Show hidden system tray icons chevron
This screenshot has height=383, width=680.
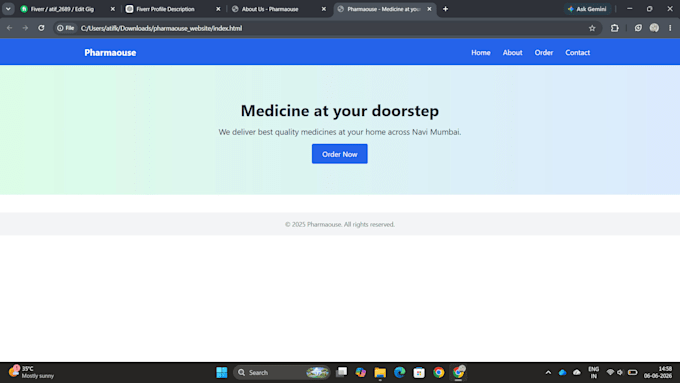(548, 372)
